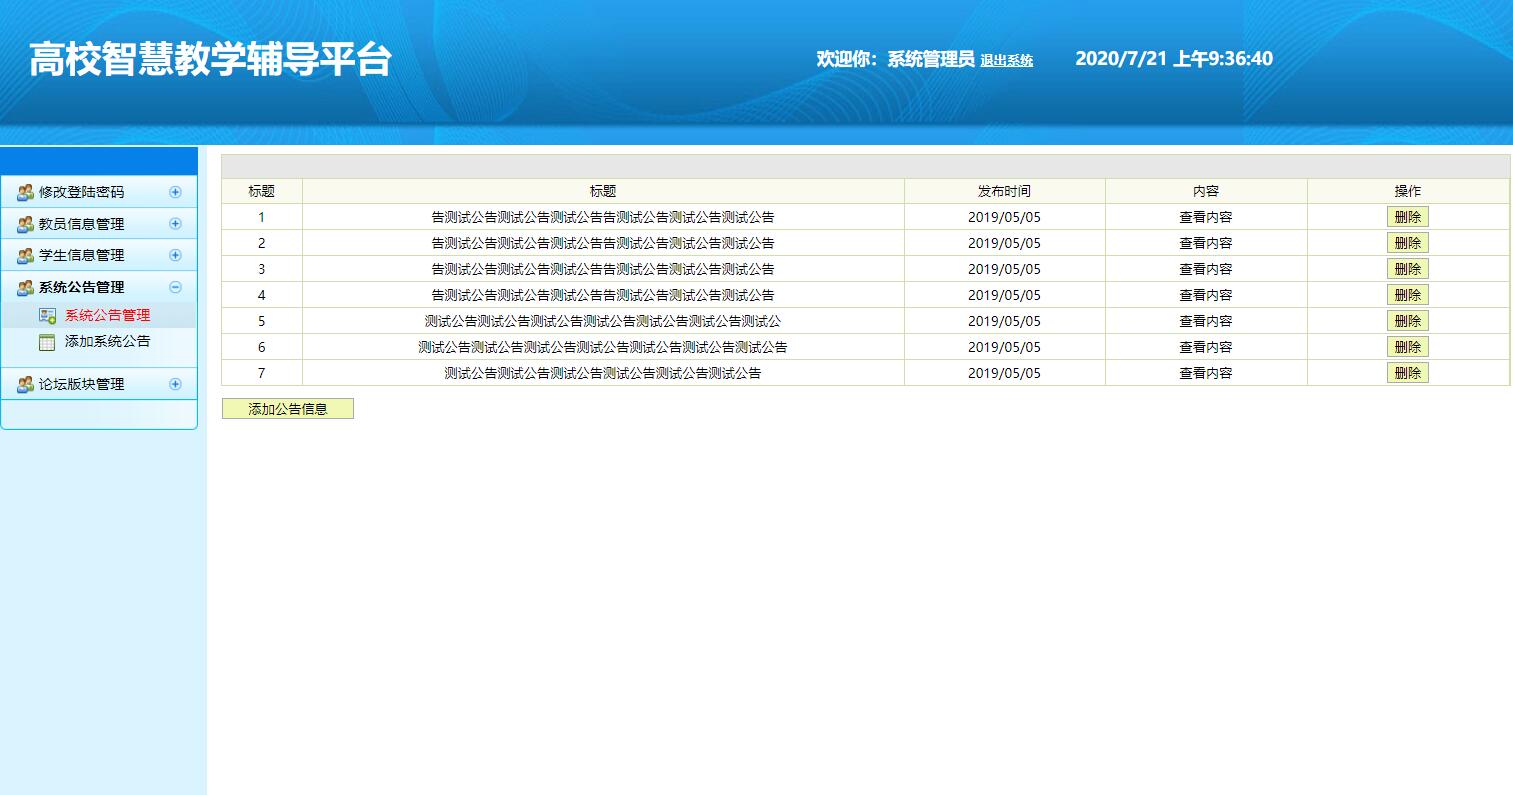This screenshot has height=795, width=1513.
Task: Click 退出系统 to log out
Action: click(1010, 60)
